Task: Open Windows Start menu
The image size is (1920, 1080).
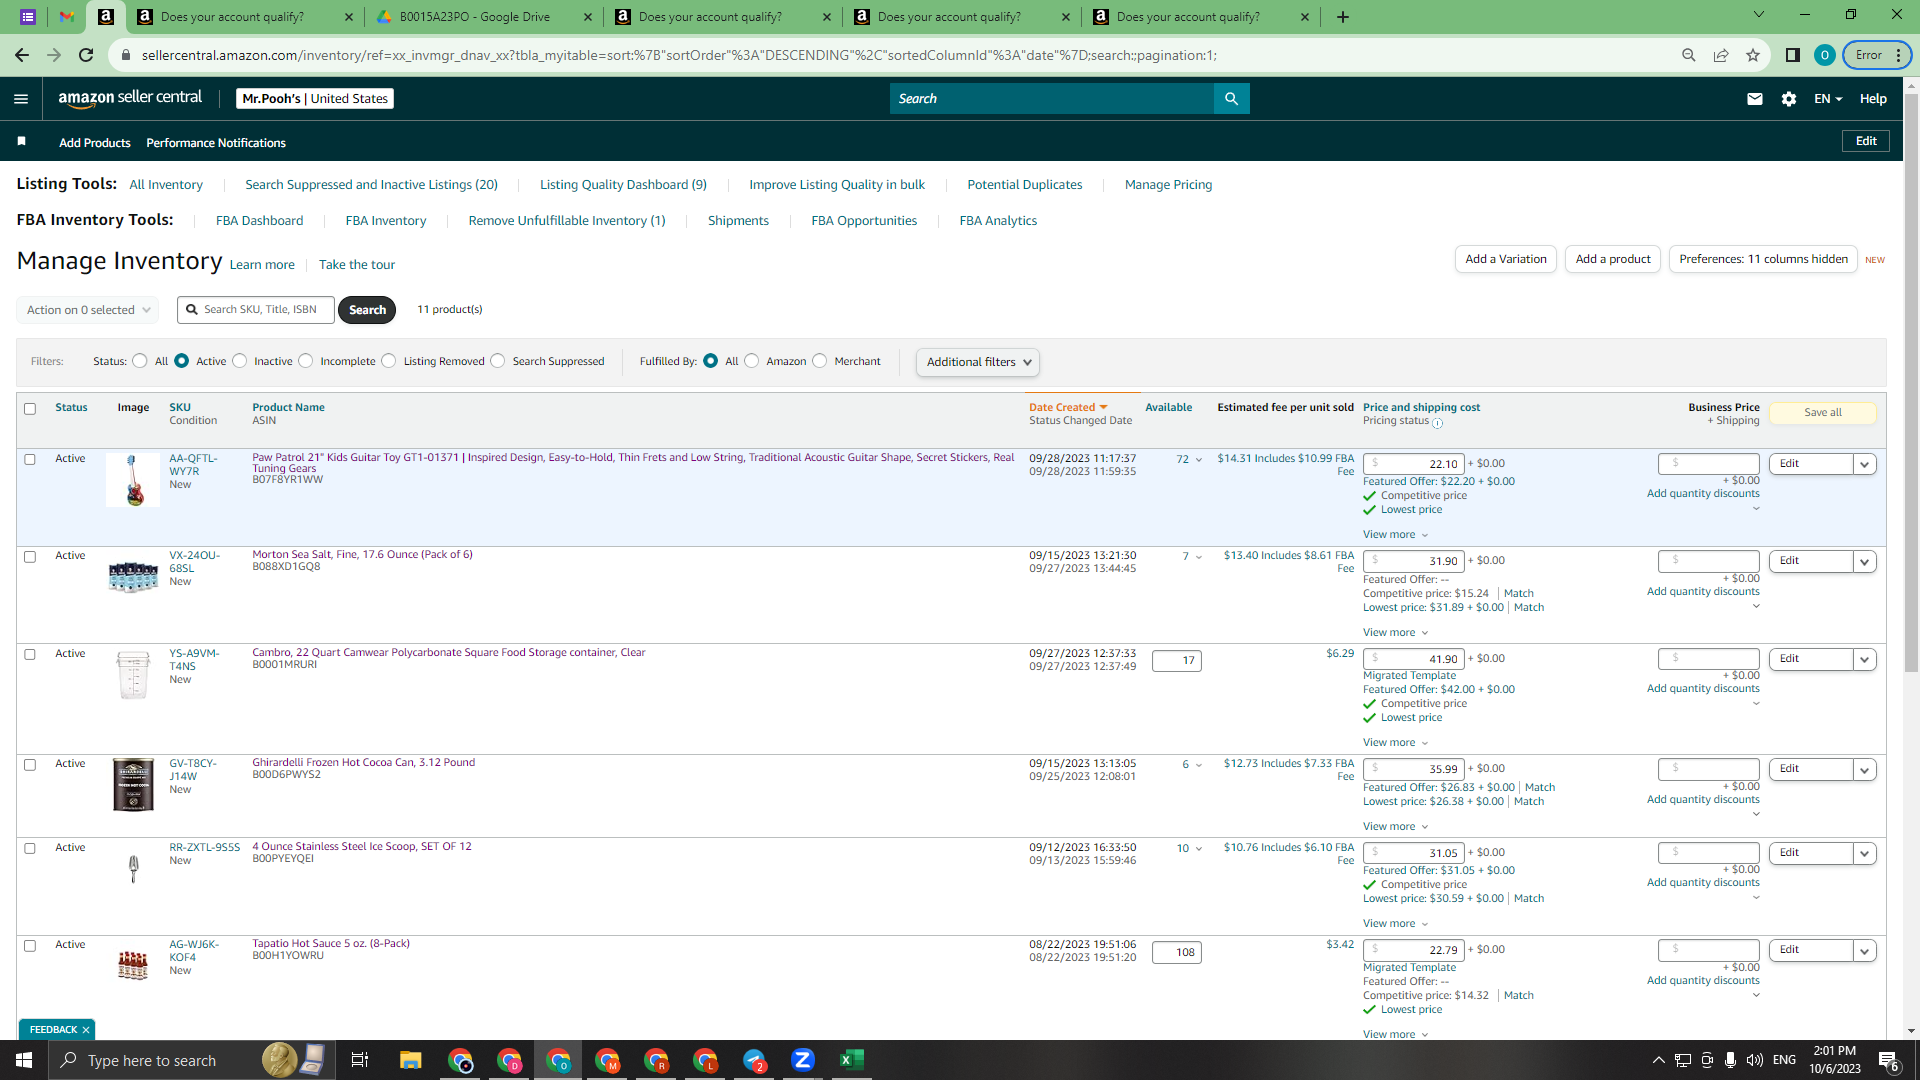Action: click(24, 1060)
